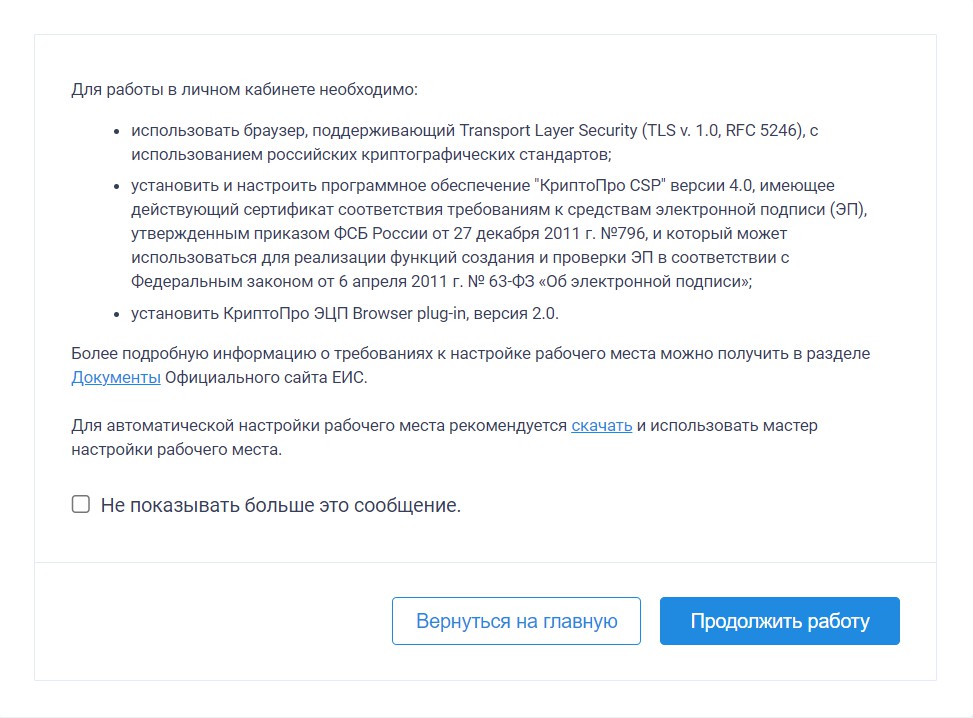
Task: Continue with the Продолжить работу button
Action: point(779,621)
